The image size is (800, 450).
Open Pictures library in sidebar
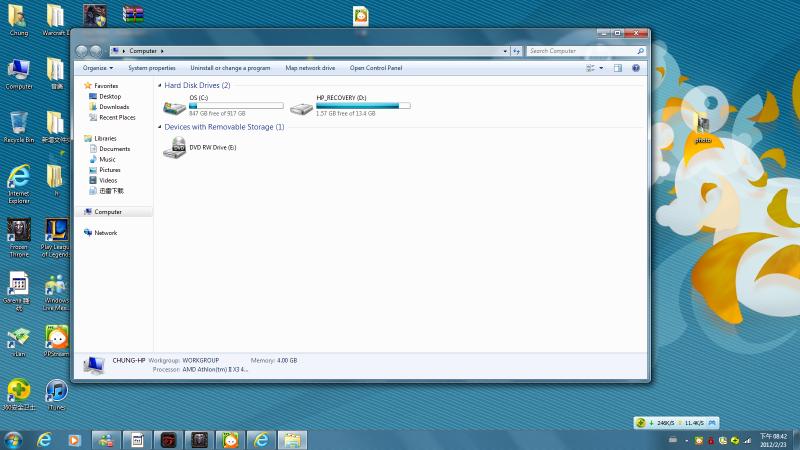click(110, 170)
